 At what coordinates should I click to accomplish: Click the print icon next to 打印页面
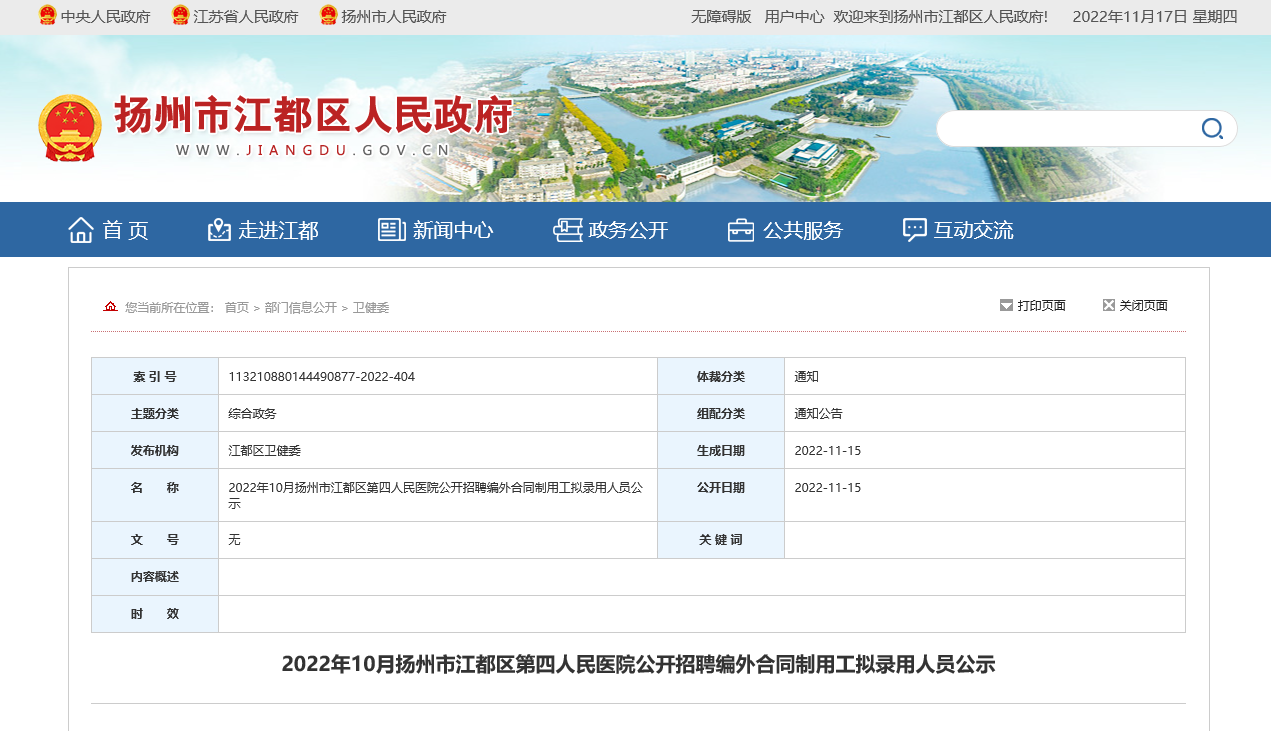click(x=1006, y=305)
